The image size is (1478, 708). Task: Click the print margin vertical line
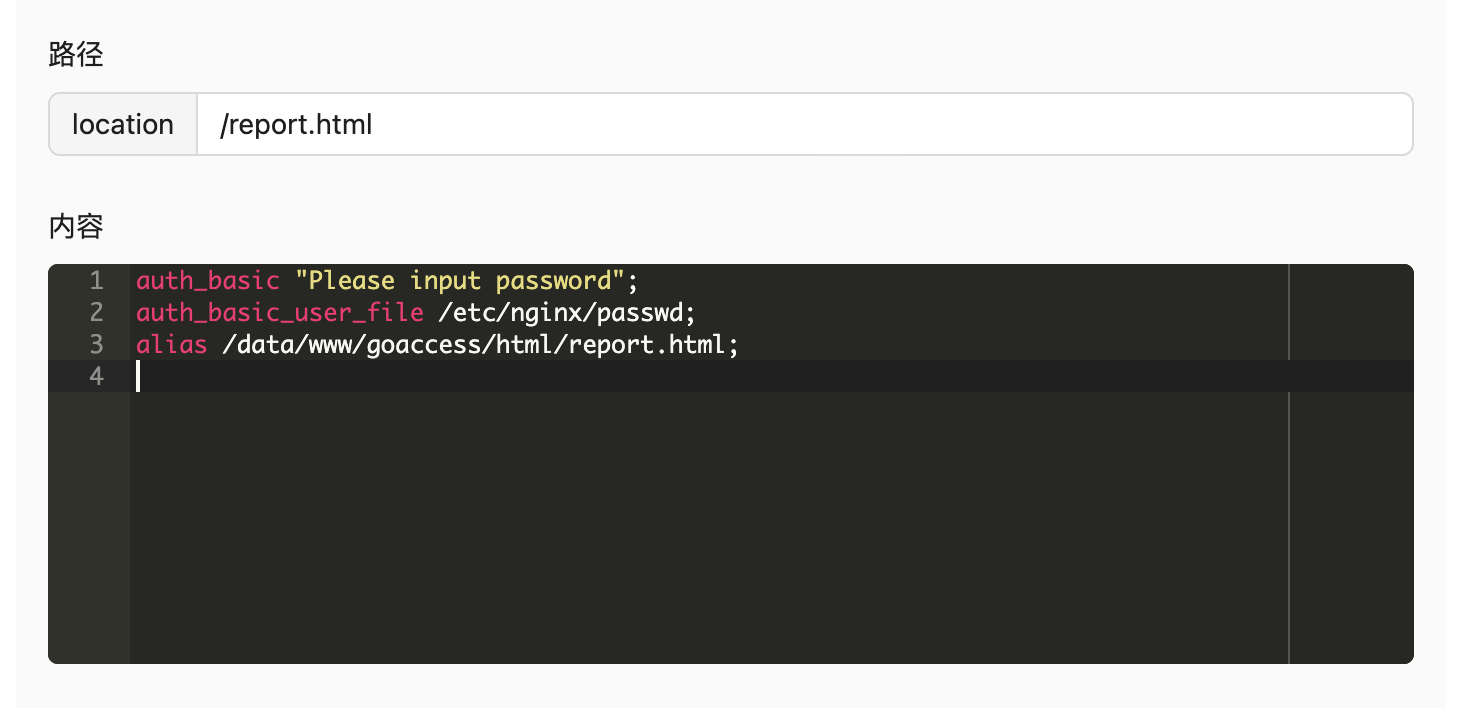tap(1289, 464)
